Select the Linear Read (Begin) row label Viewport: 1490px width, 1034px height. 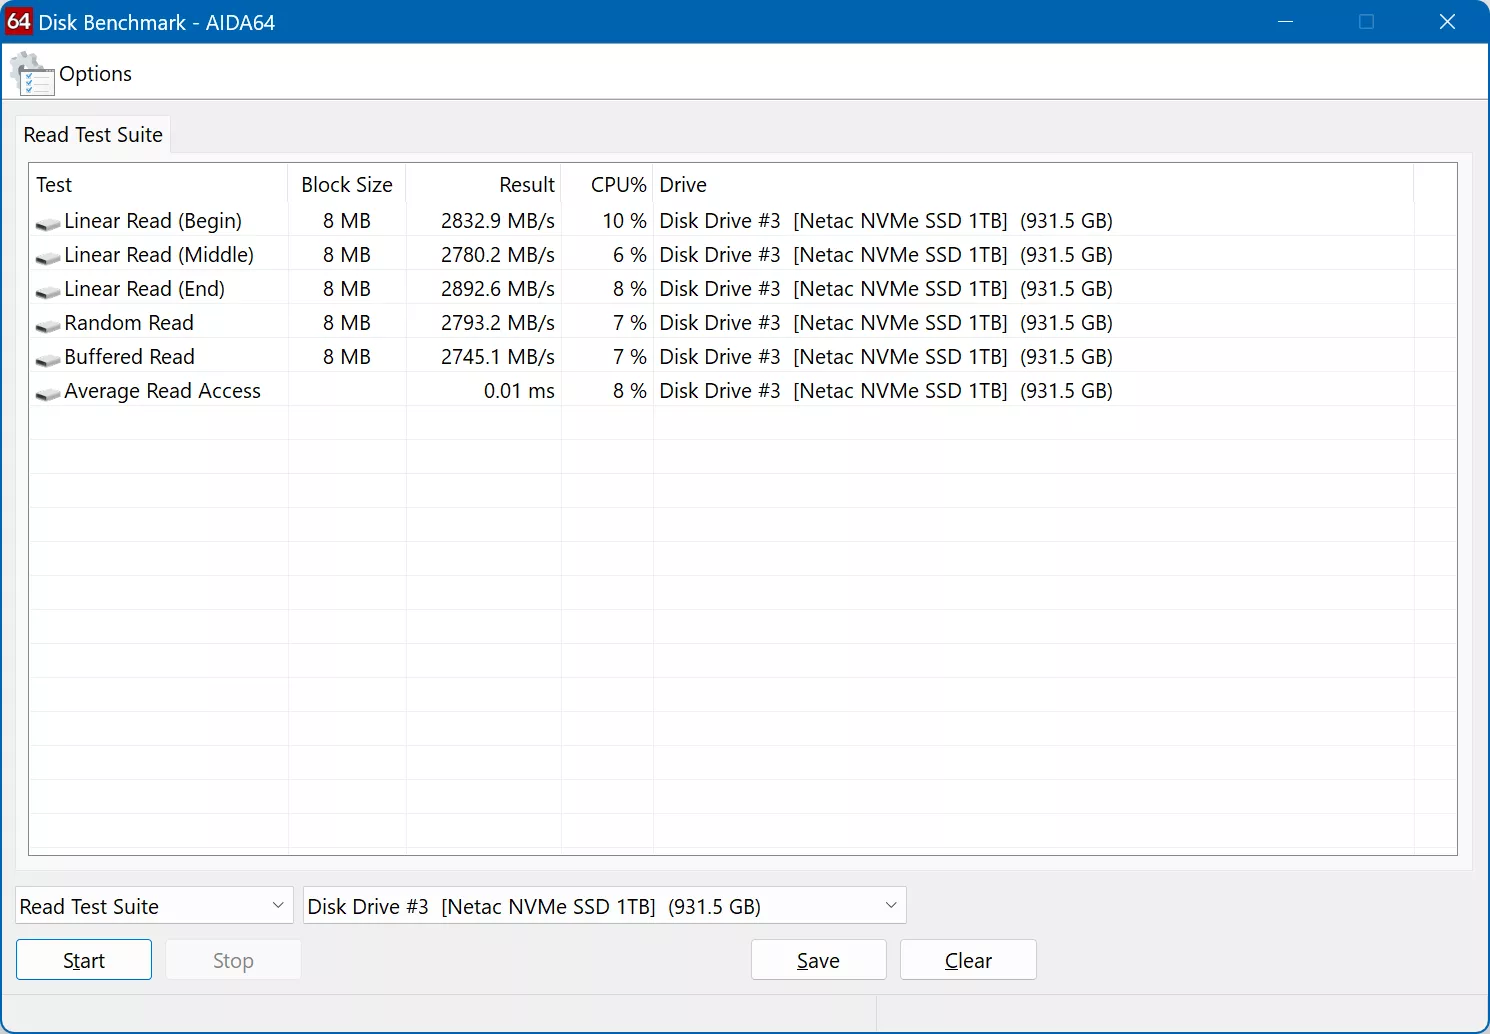coord(153,221)
